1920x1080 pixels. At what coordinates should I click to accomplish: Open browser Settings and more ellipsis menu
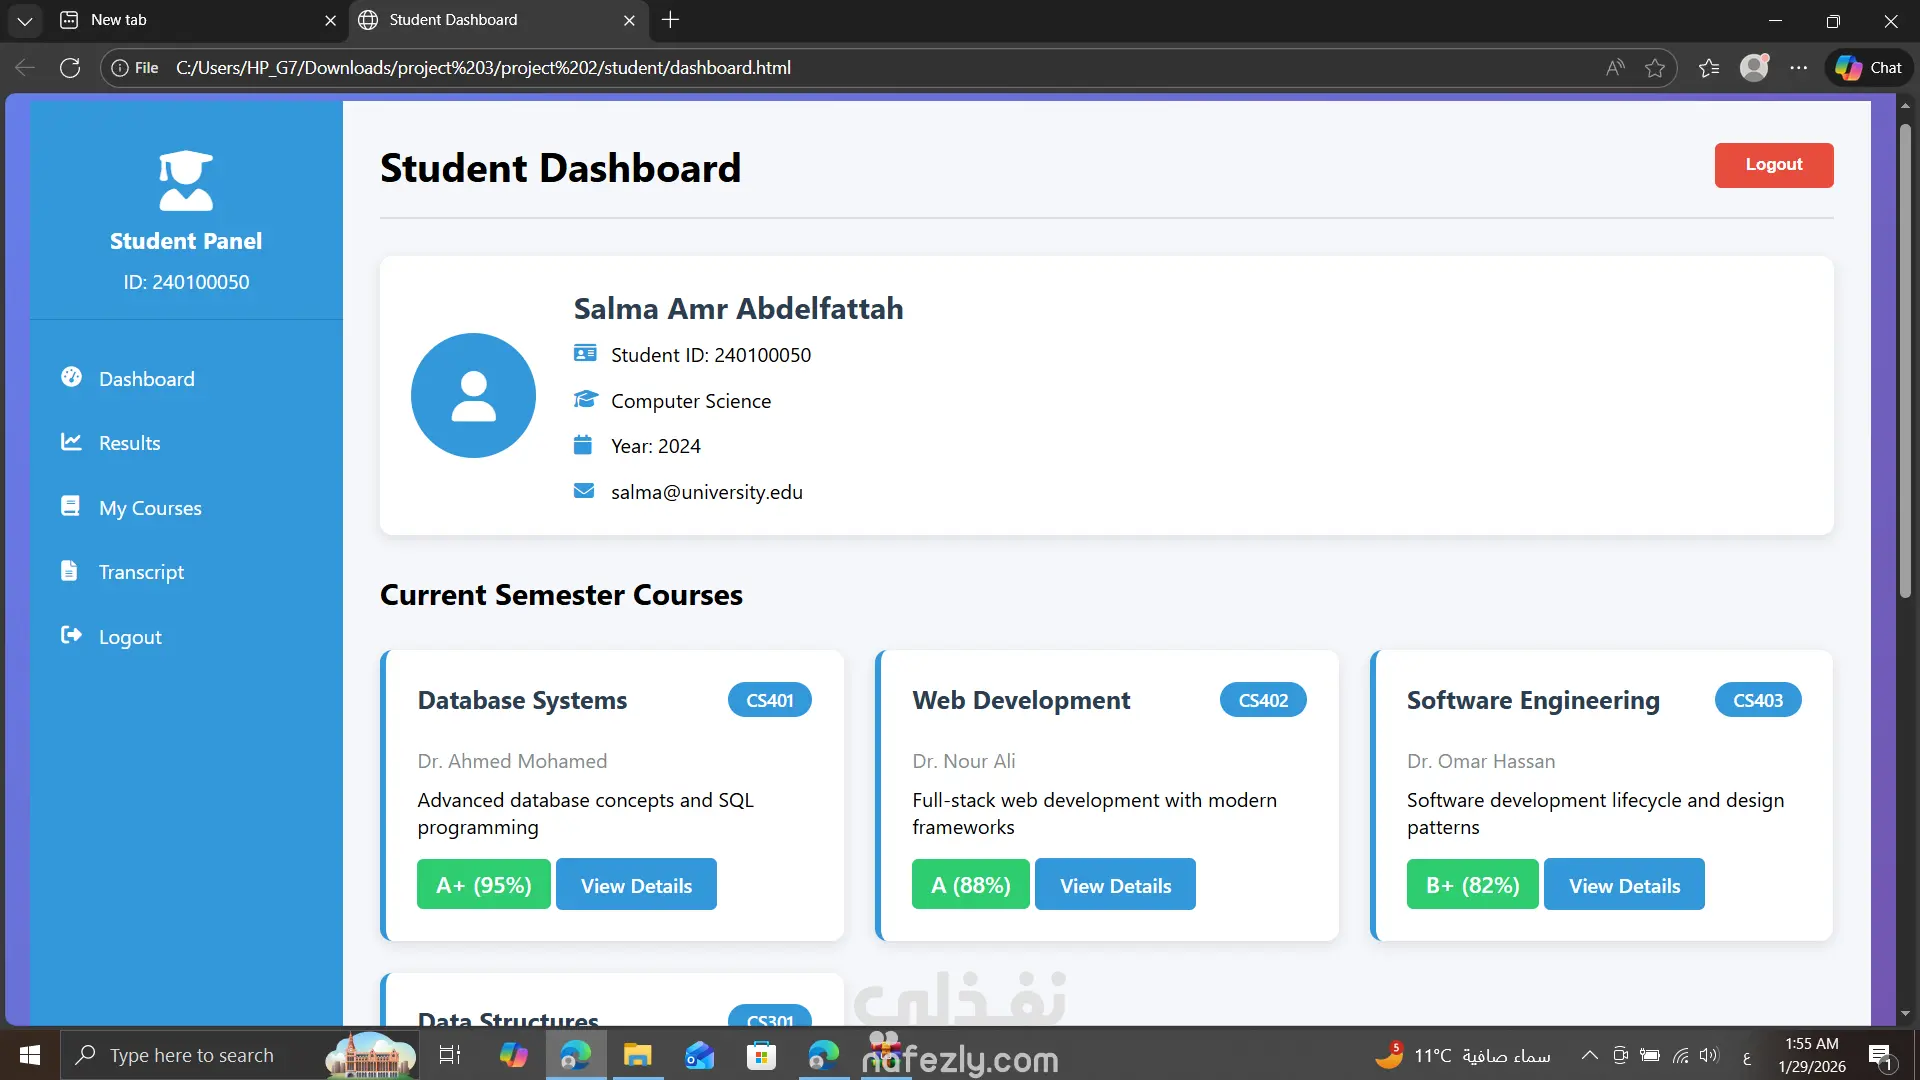(1799, 68)
